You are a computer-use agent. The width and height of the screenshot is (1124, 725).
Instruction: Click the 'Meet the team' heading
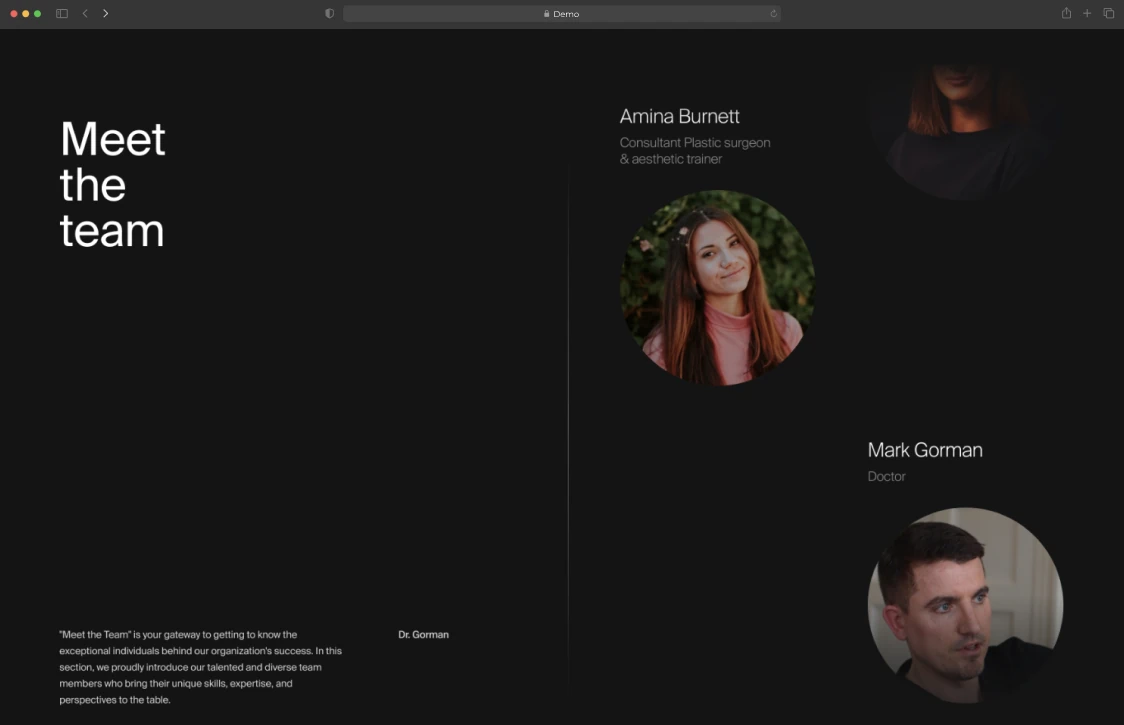113,184
